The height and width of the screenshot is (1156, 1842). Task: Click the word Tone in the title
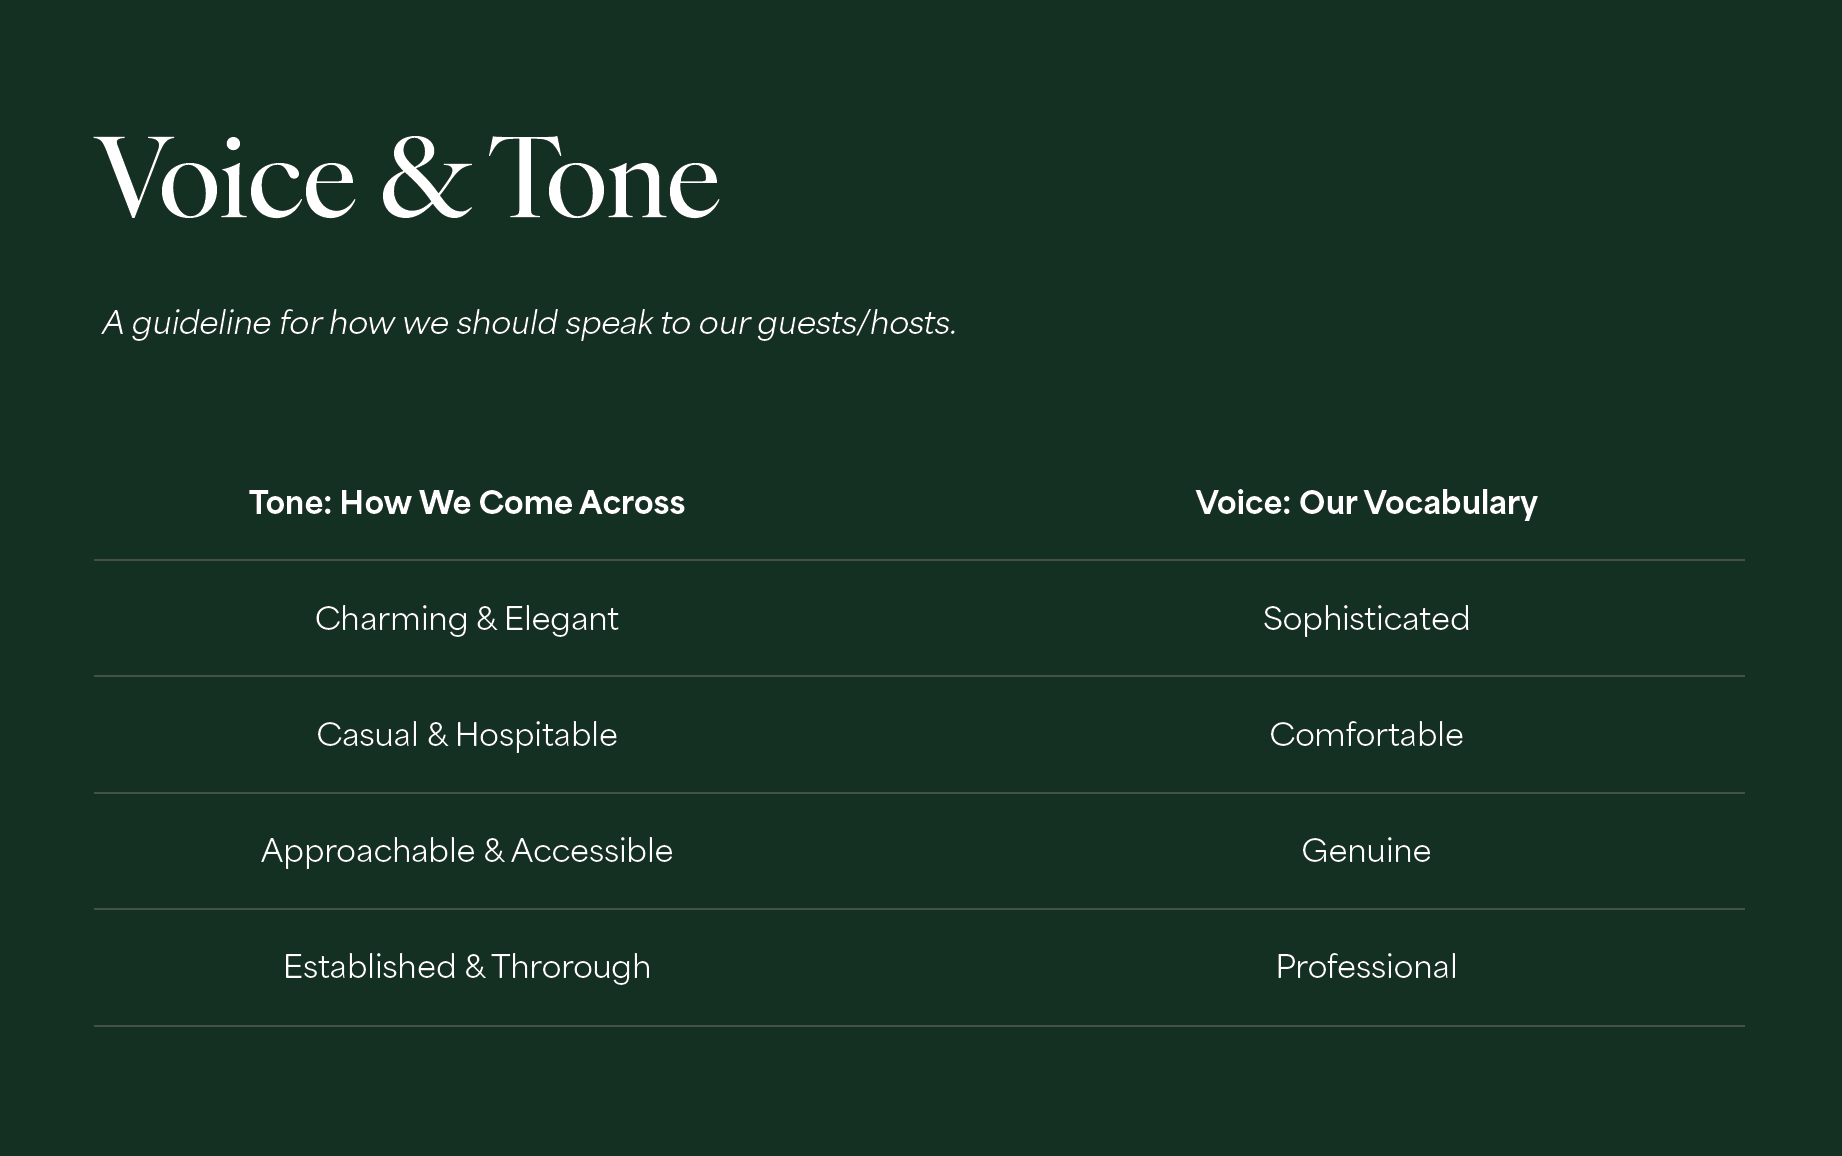[604, 178]
